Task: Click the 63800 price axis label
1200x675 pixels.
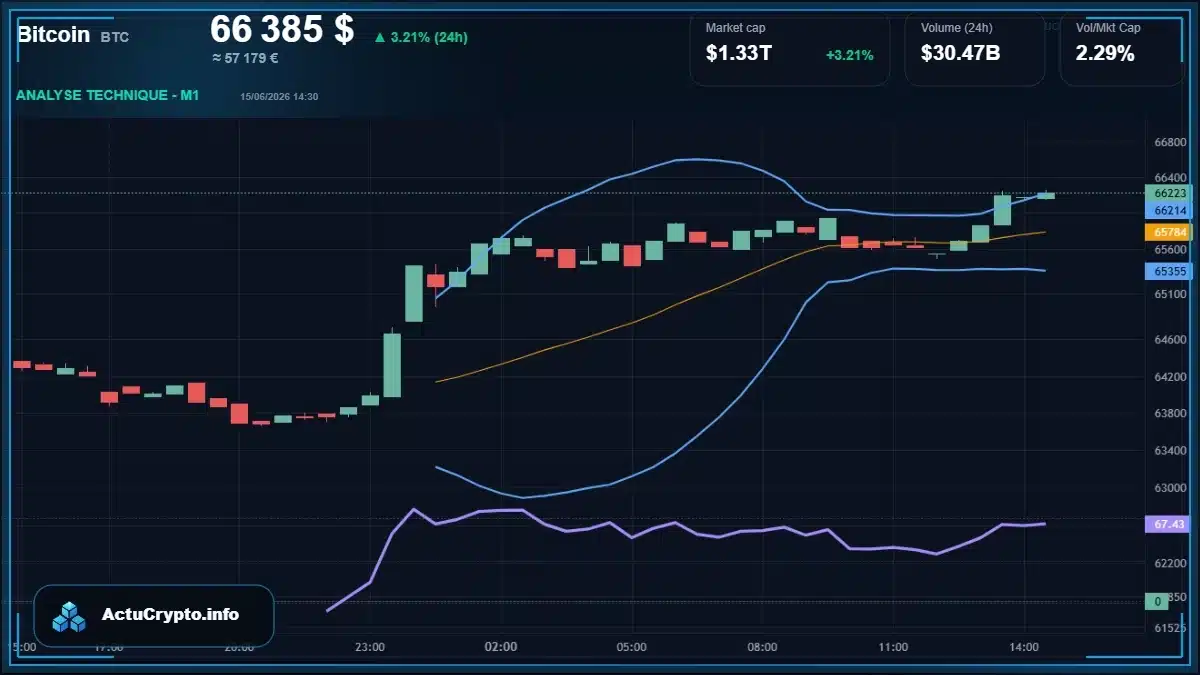Action: click(1170, 413)
